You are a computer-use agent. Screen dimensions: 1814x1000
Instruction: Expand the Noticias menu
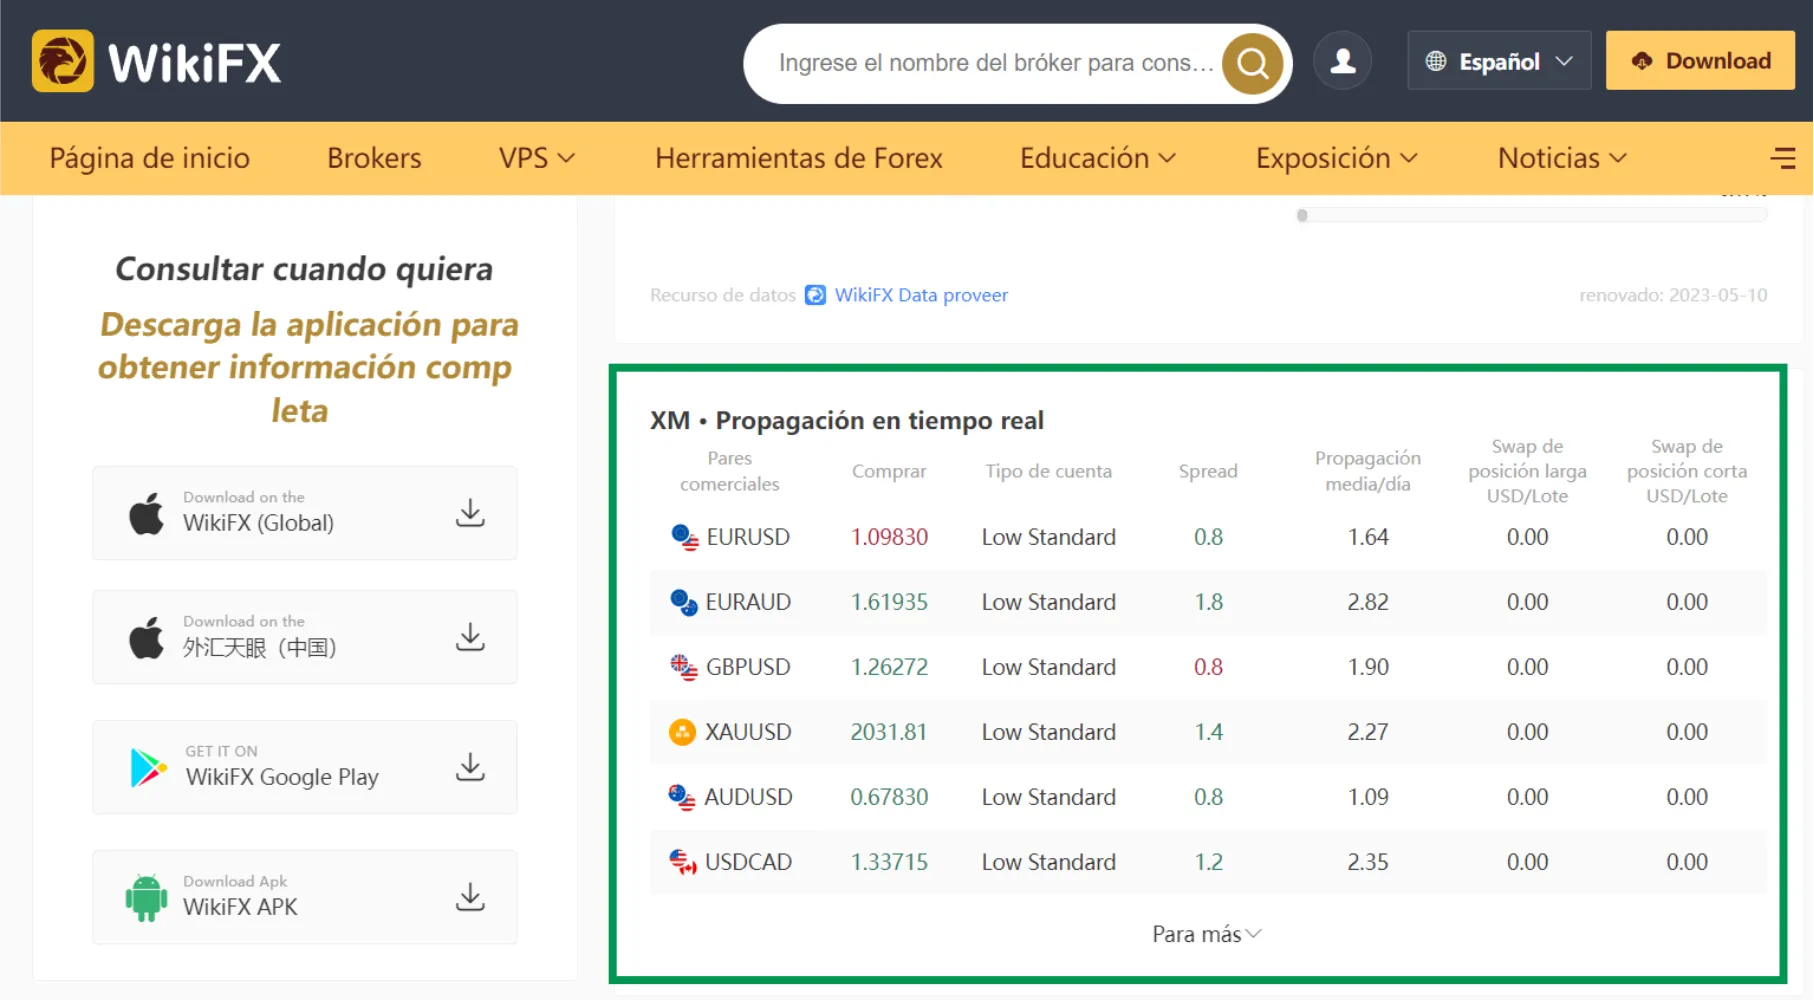tap(1563, 158)
